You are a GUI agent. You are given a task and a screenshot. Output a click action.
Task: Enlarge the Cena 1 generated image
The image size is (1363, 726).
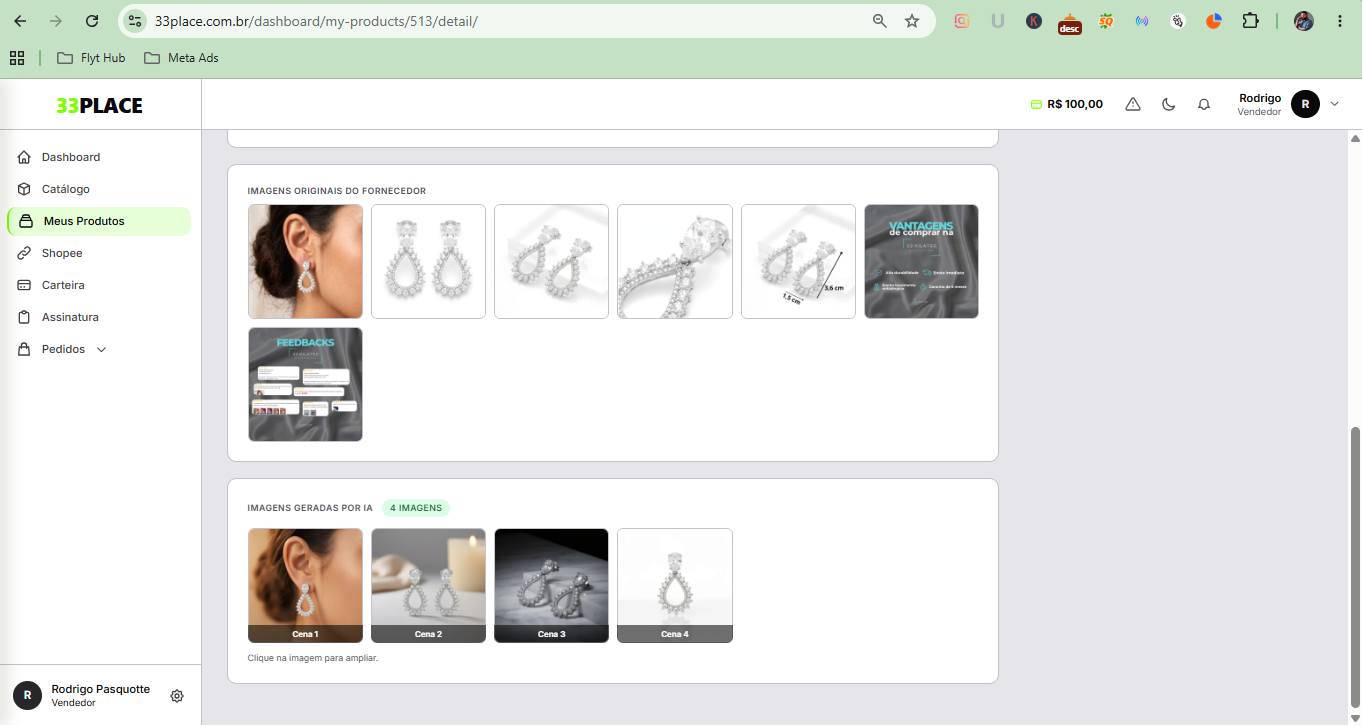point(305,585)
